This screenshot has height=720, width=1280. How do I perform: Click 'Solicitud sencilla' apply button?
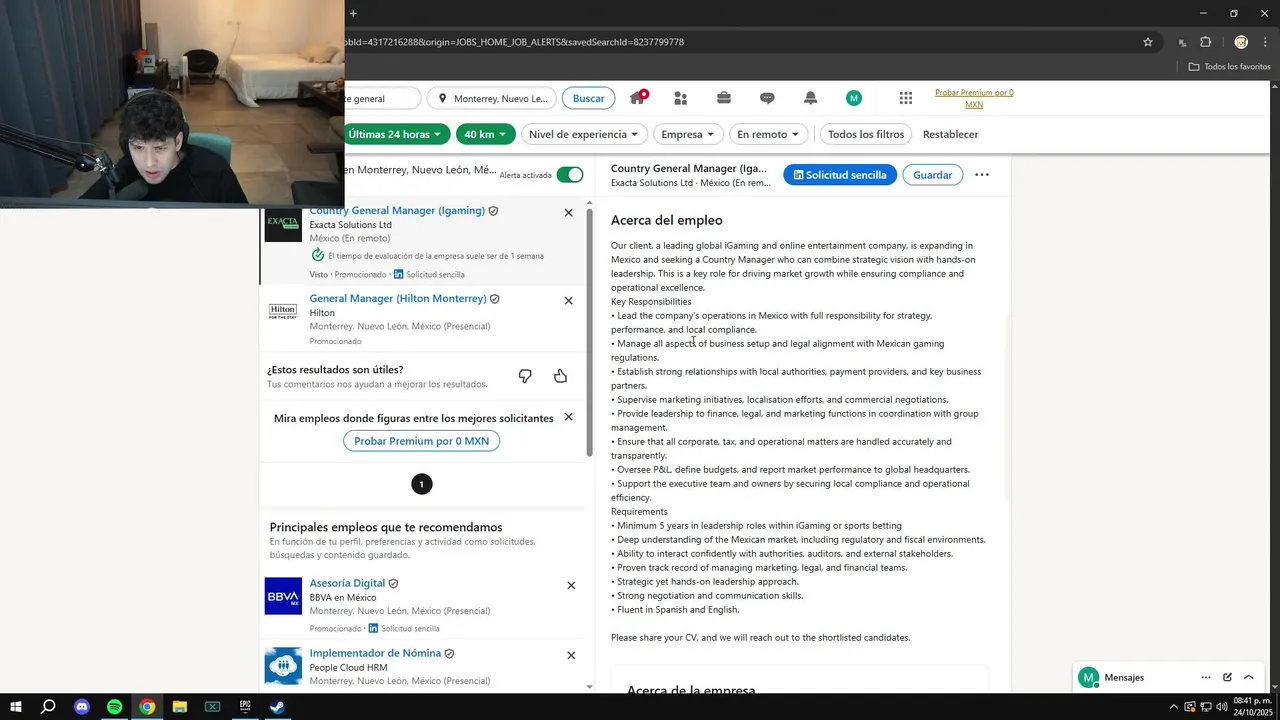(x=840, y=175)
